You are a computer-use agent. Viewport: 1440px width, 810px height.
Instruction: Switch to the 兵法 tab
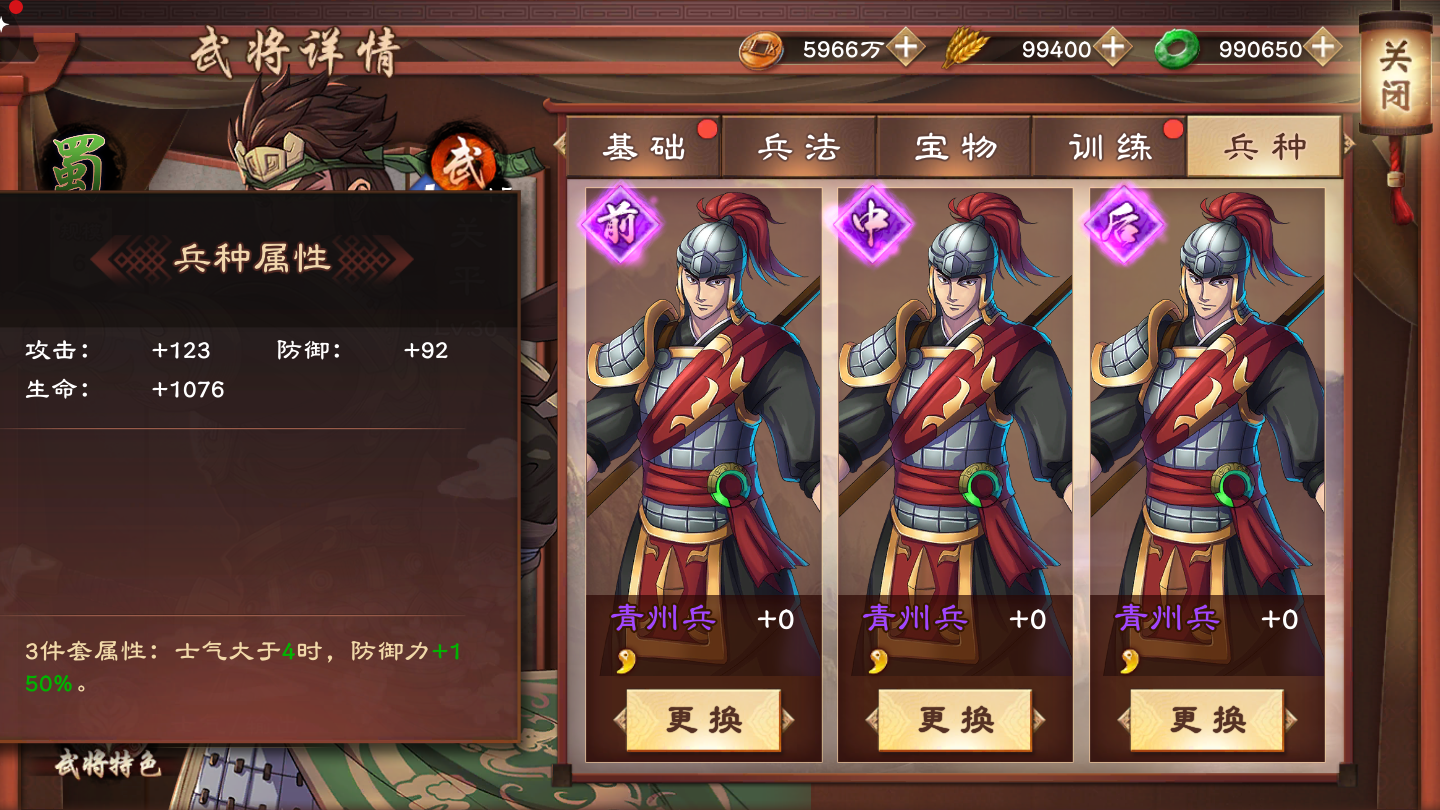click(x=799, y=148)
